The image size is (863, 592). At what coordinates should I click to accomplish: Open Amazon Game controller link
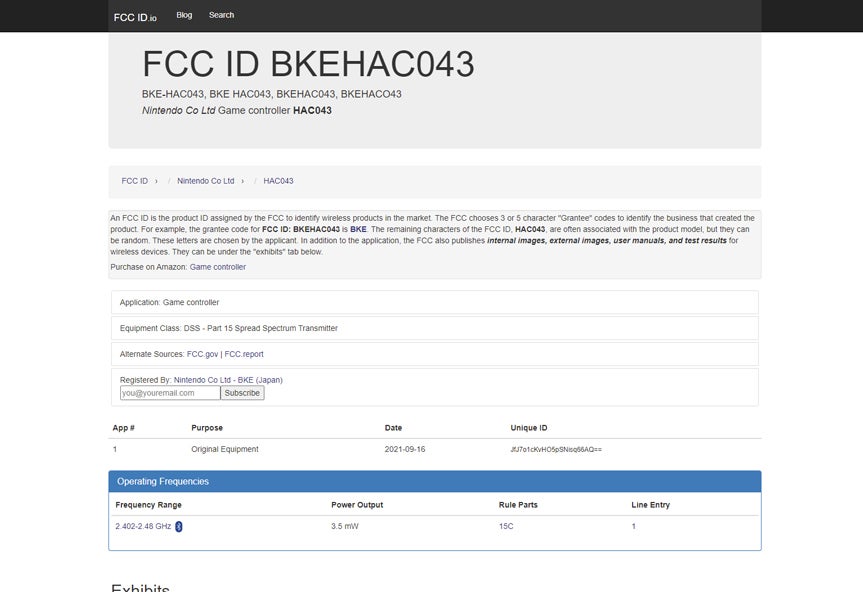[218, 267]
